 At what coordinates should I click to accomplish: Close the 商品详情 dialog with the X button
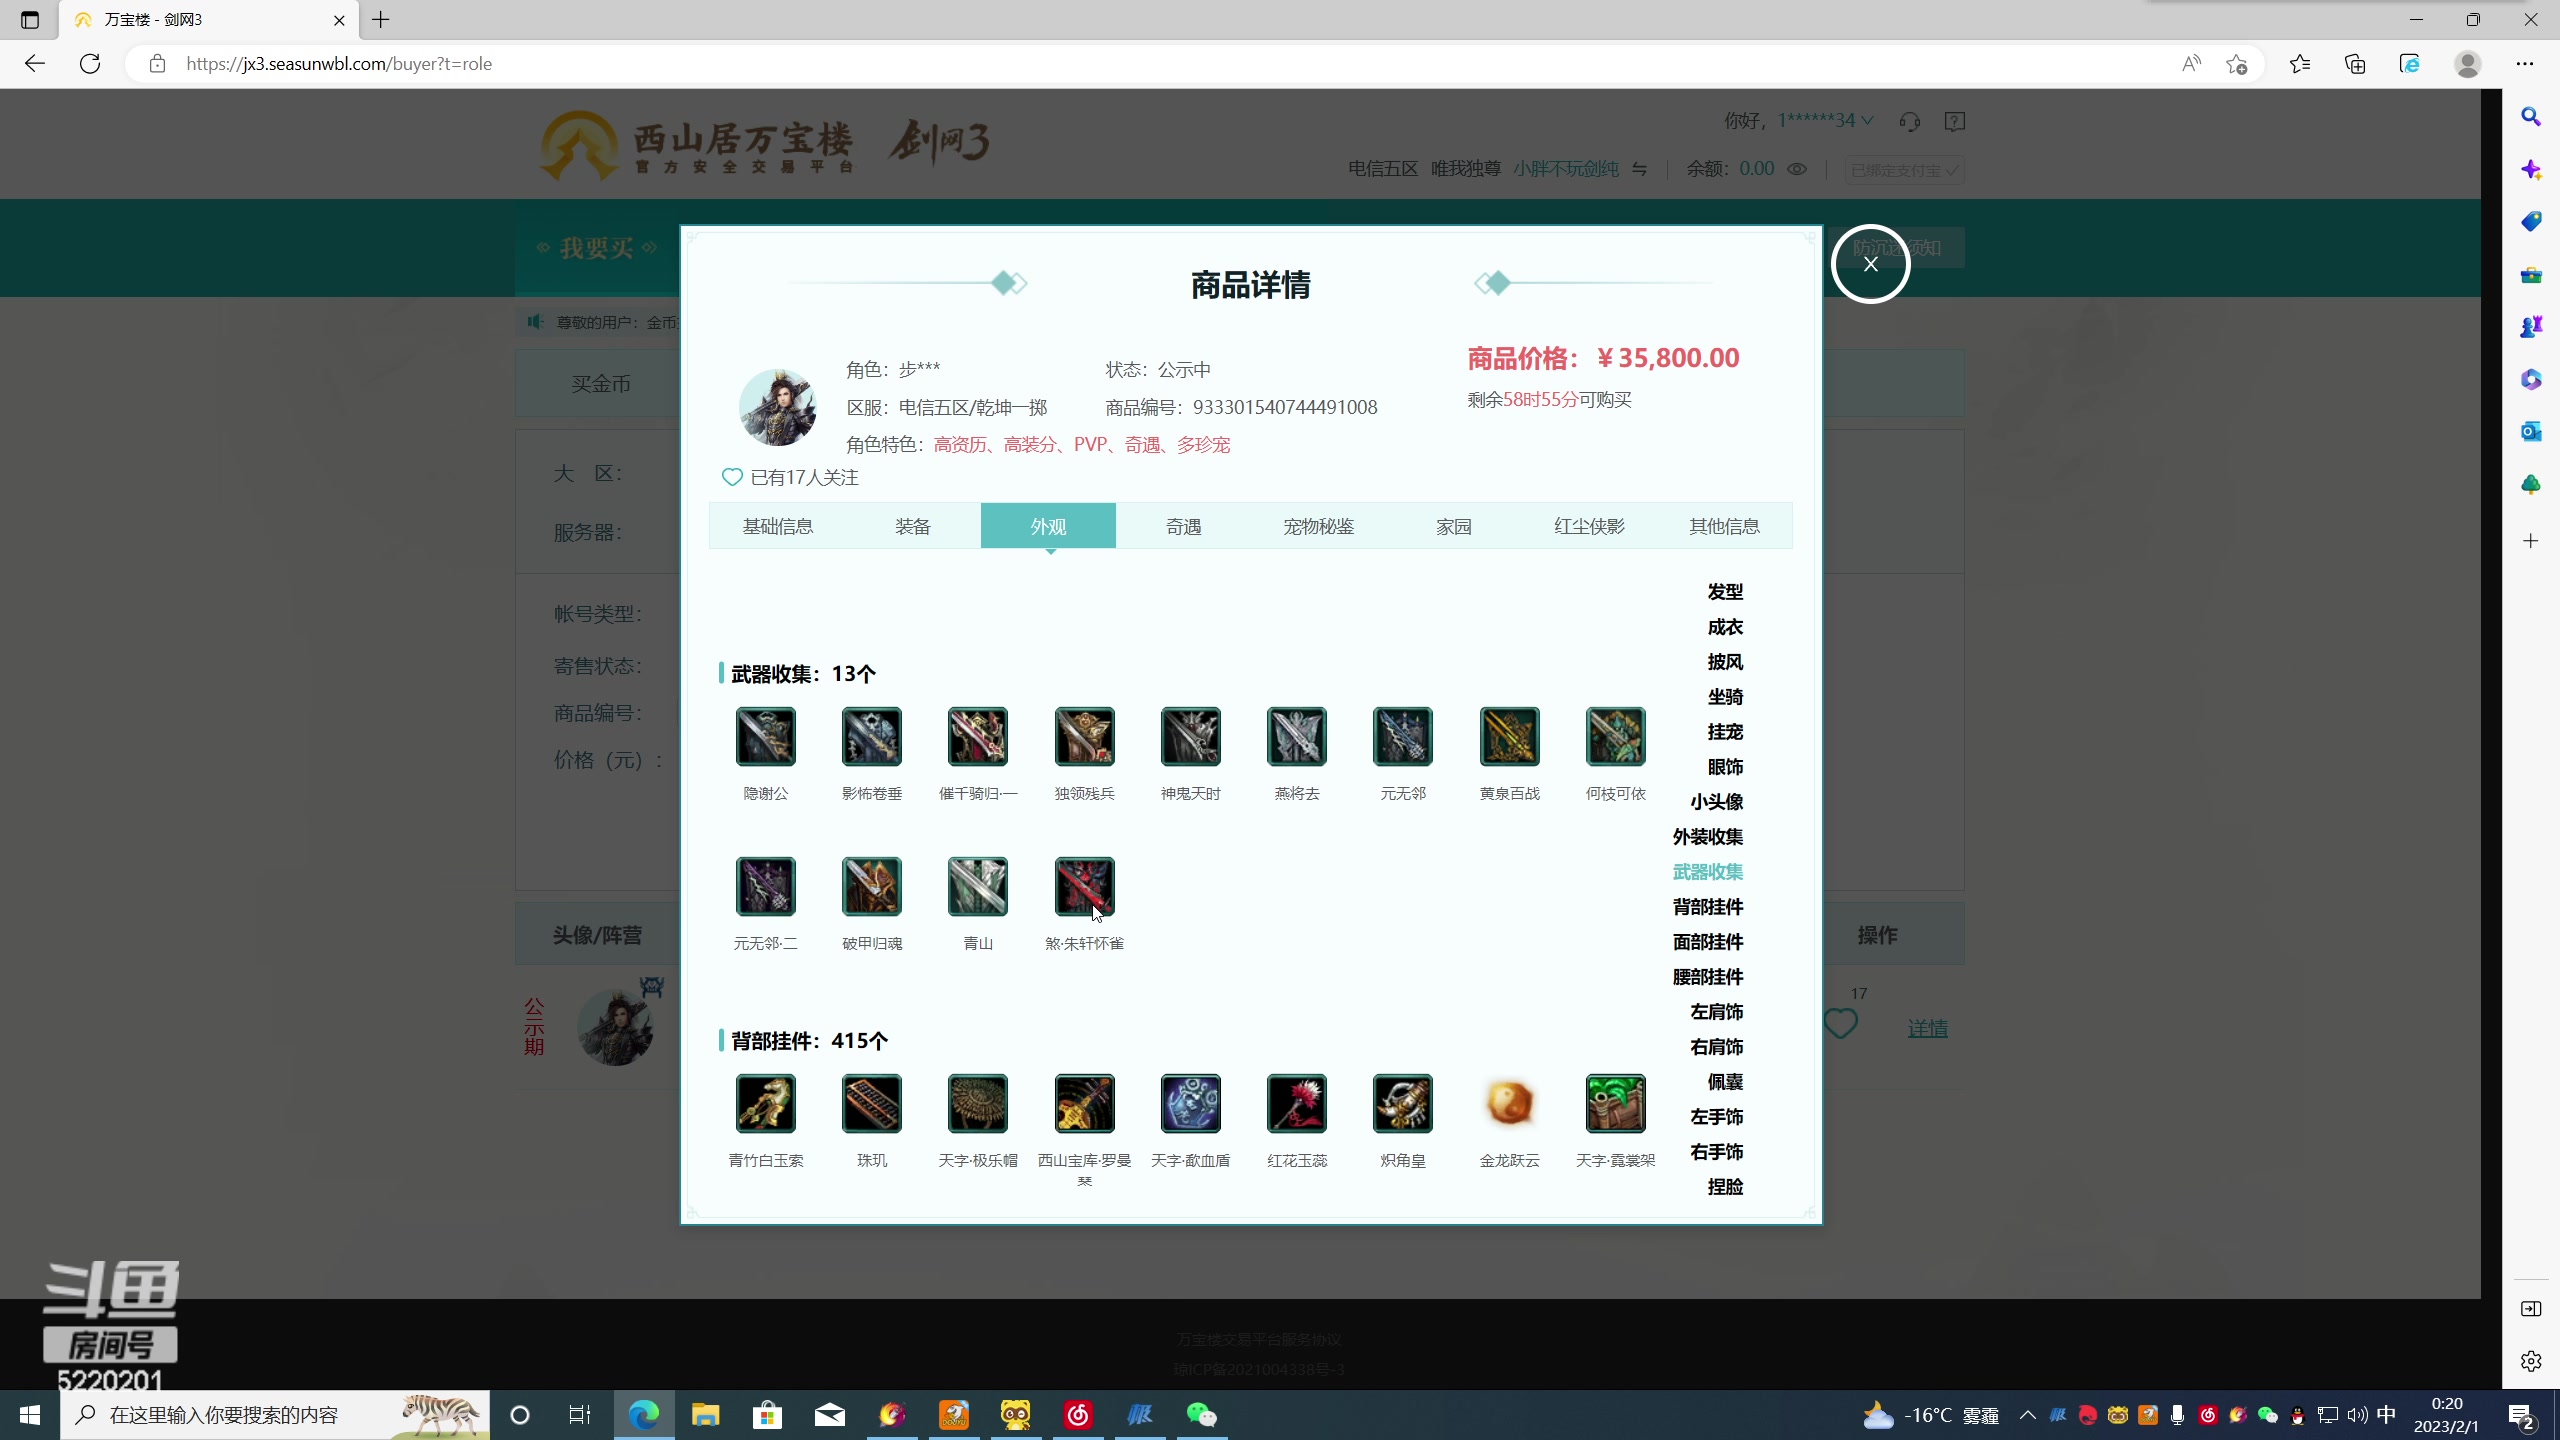[1870, 264]
